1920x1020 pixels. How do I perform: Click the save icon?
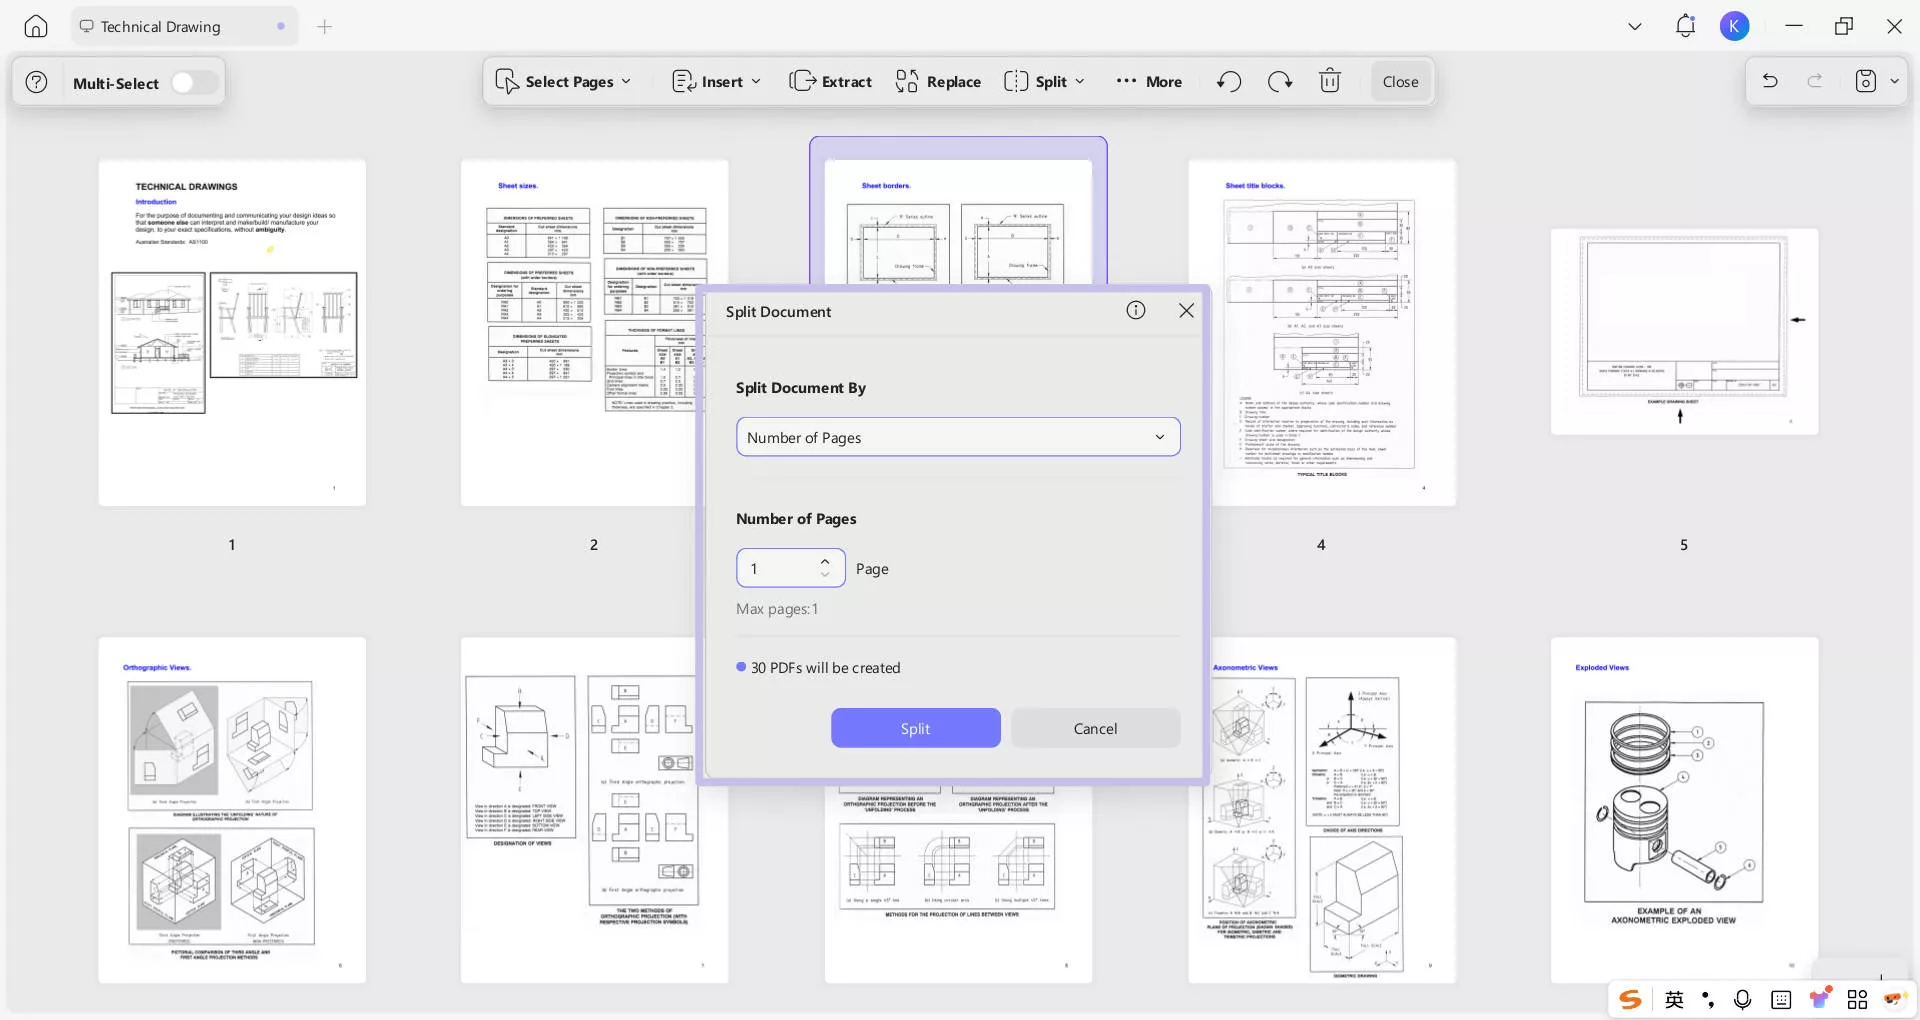(1866, 81)
